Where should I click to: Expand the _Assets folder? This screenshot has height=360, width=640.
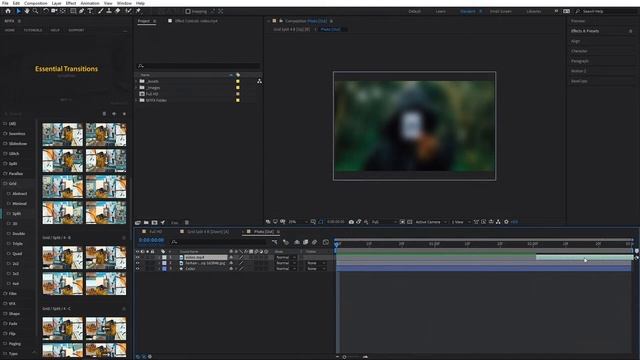click(137, 81)
